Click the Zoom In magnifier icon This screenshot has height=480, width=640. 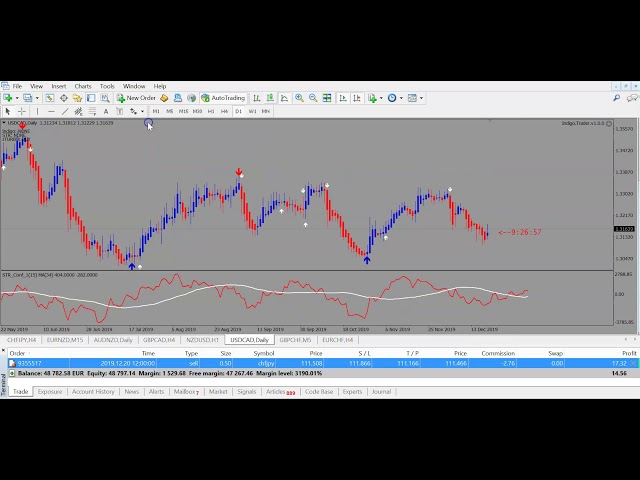point(299,98)
